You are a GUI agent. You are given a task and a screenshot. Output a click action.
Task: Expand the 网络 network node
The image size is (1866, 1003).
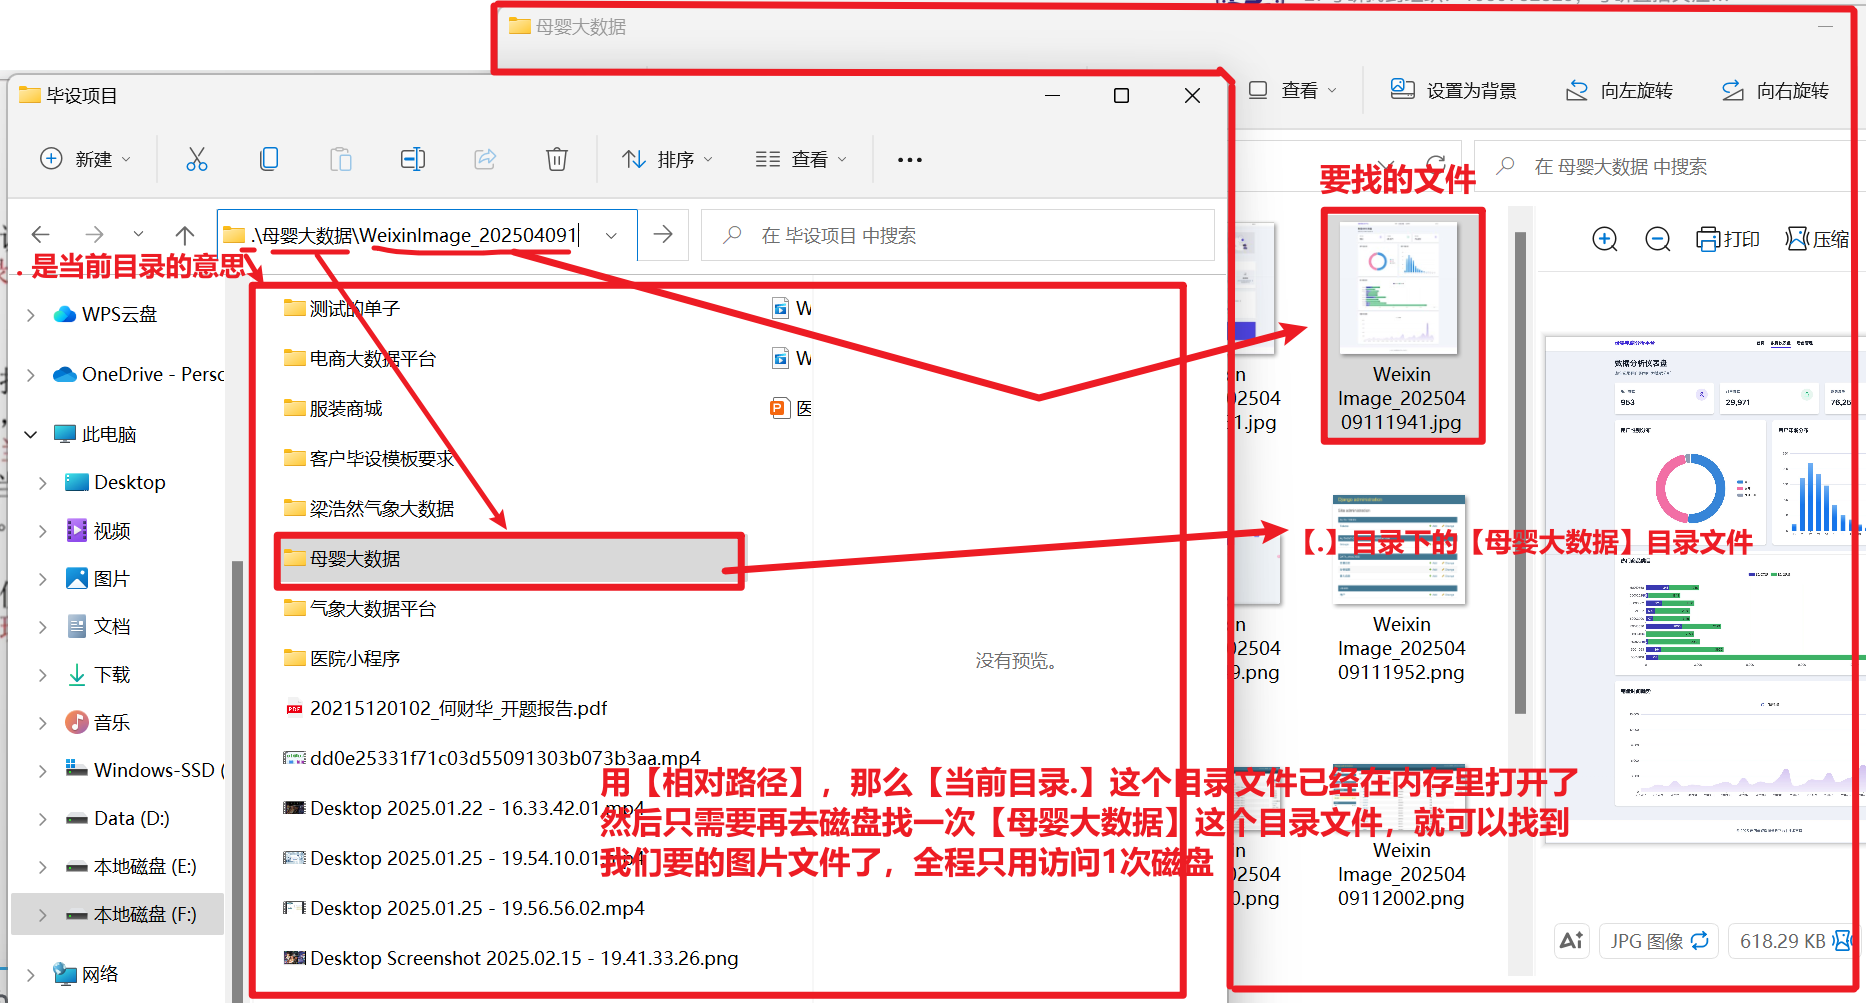31,975
